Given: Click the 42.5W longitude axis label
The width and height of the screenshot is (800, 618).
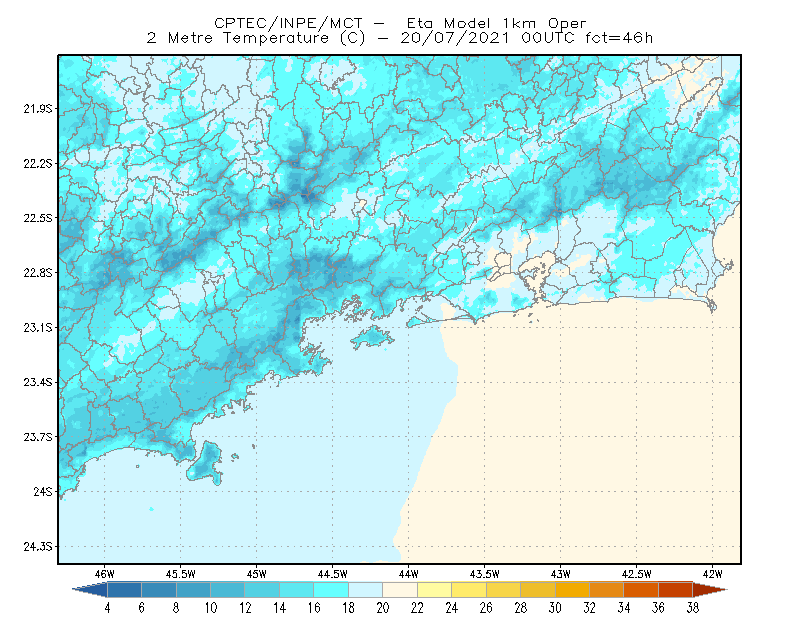Looking at the screenshot, I should (636, 574).
